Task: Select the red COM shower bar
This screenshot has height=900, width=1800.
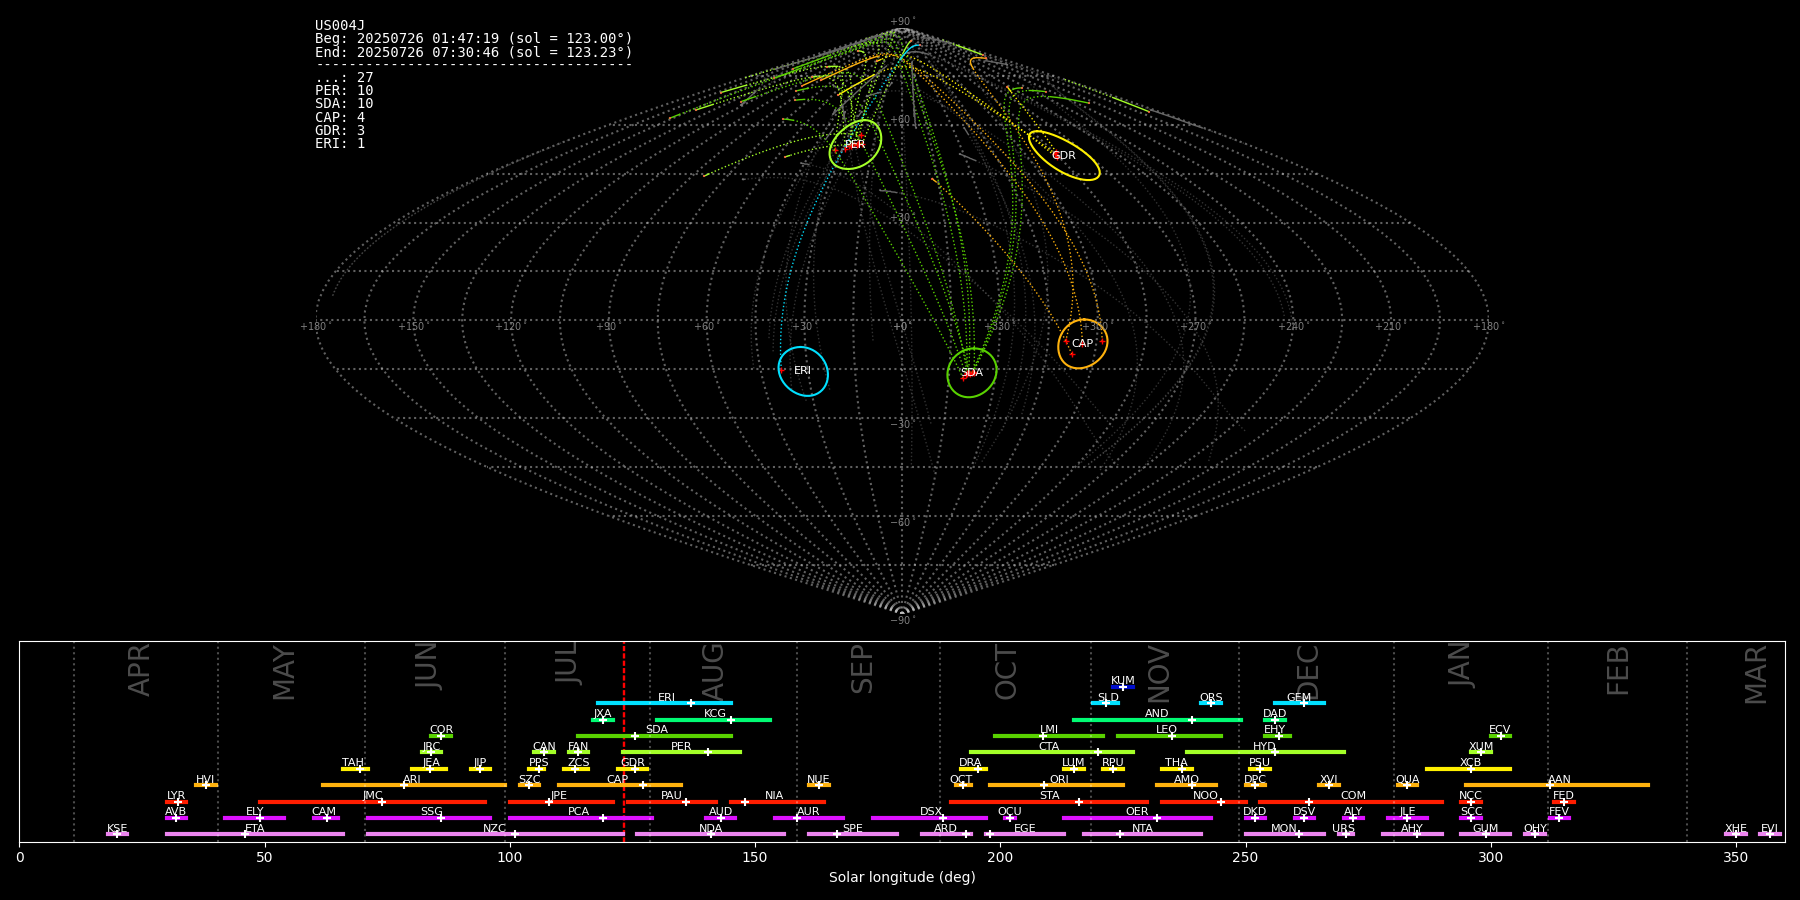Action: pyautogui.click(x=1350, y=801)
